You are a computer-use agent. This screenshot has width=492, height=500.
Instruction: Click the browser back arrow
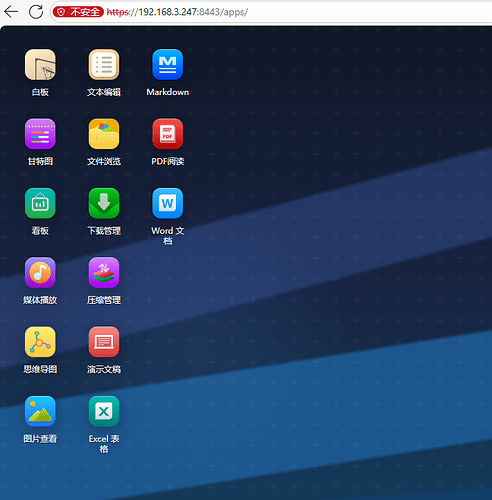point(11,12)
